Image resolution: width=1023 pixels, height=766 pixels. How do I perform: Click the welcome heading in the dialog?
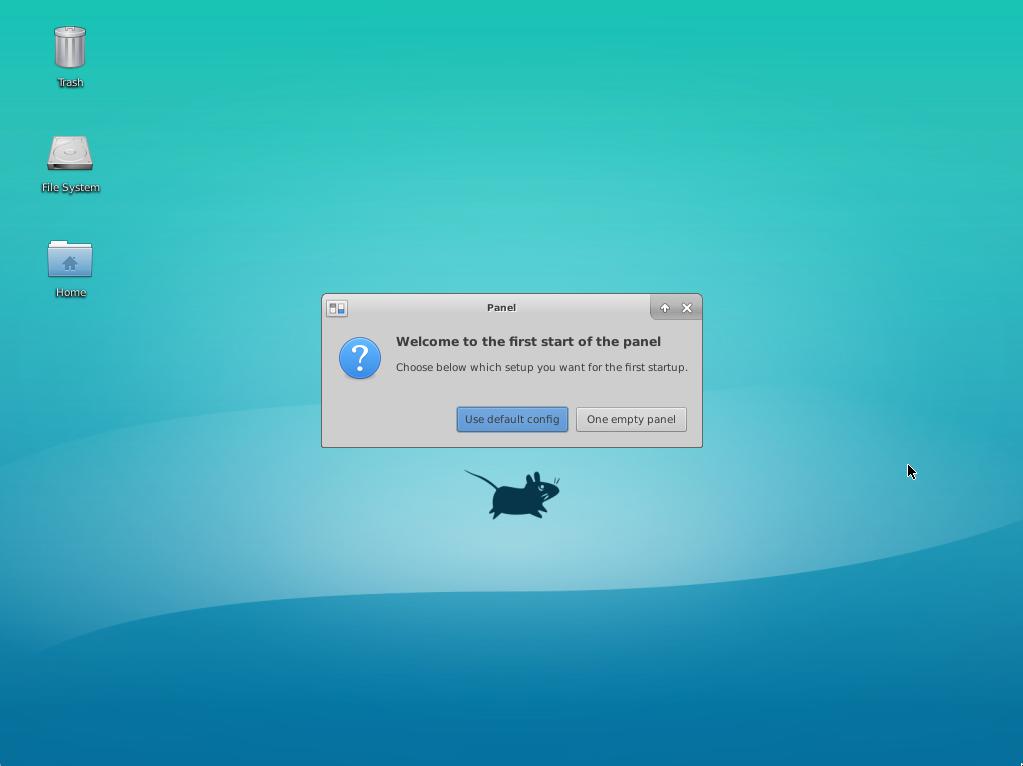click(527, 341)
